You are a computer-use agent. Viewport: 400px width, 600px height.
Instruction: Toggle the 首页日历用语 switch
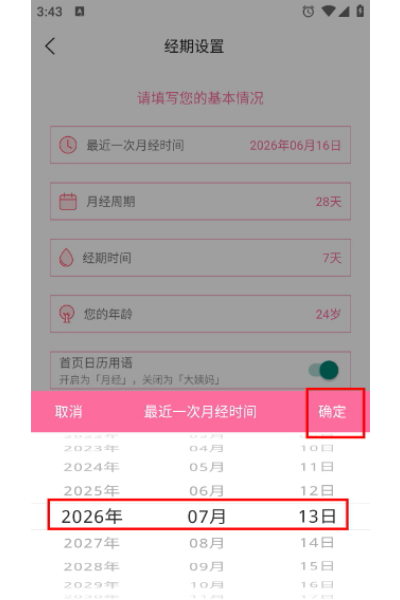(x=324, y=370)
